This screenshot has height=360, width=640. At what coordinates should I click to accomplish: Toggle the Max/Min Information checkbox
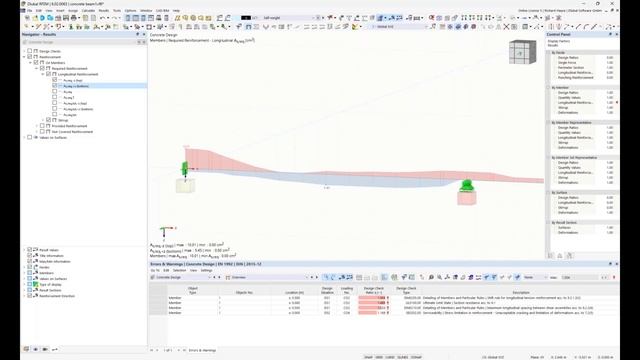30,261
